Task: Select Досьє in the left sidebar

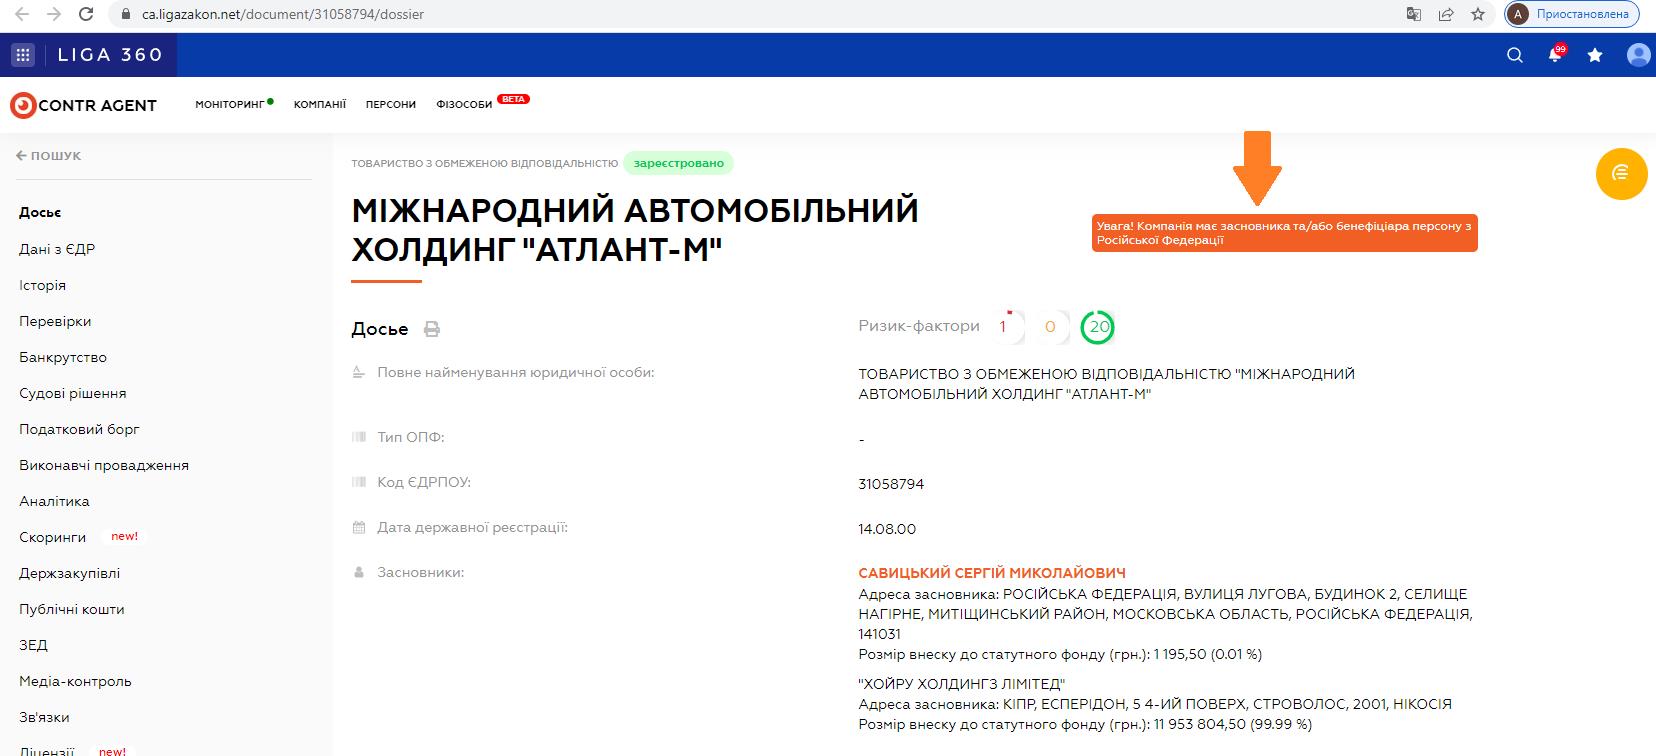Action: pyautogui.click(x=40, y=213)
